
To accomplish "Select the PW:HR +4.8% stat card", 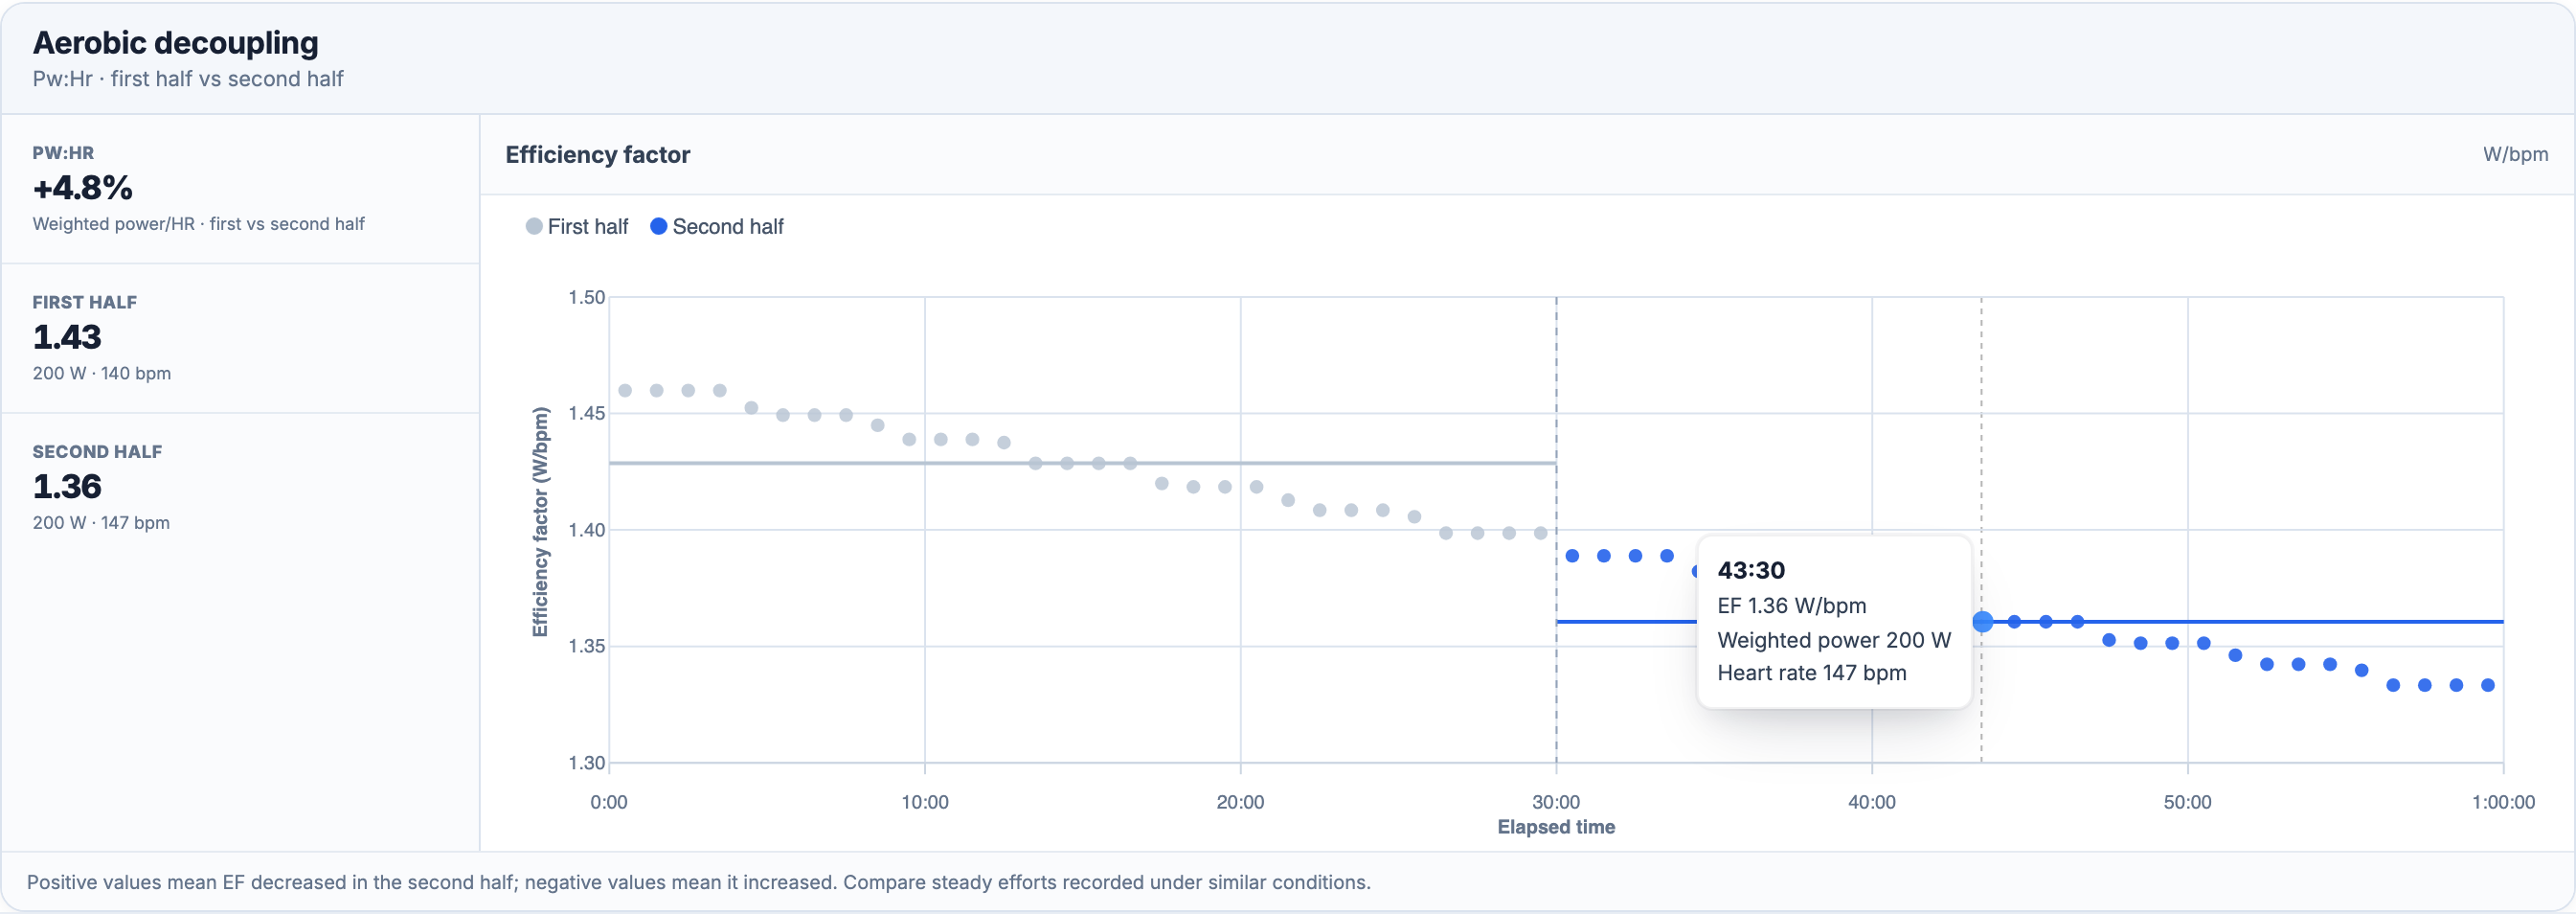I will pyautogui.click(x=241, y=189).
